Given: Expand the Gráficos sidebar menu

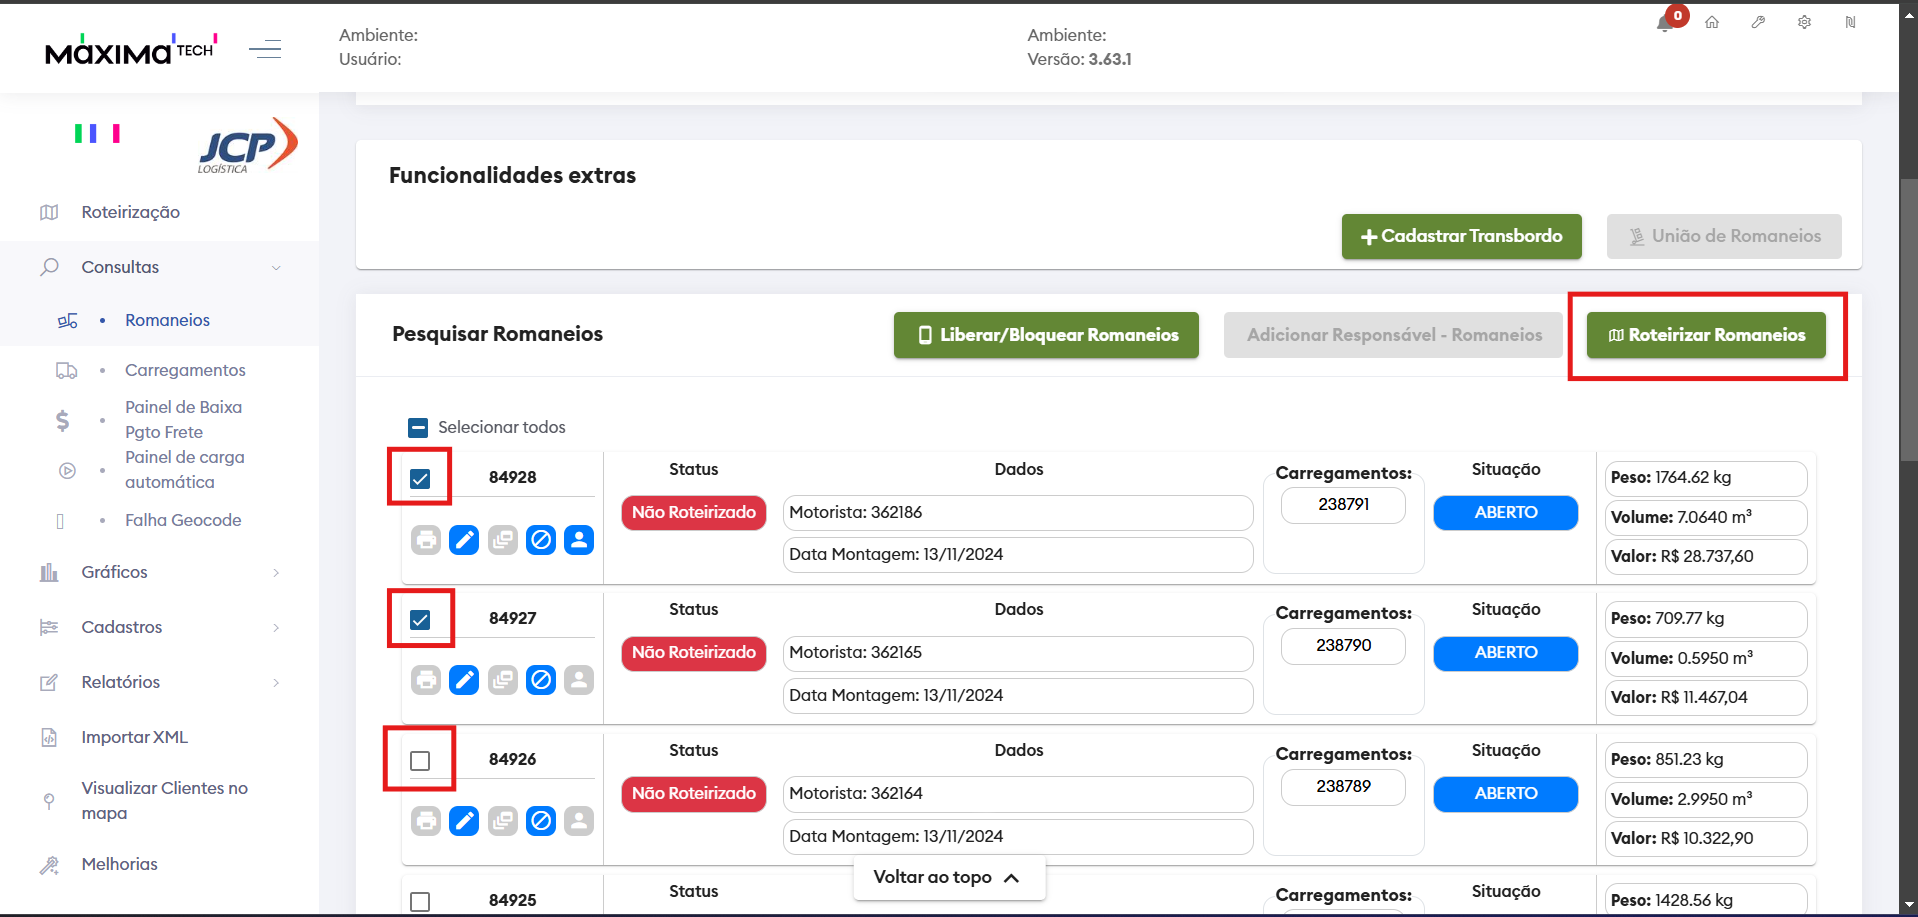Looking at the screenshot, I should 160,572.
